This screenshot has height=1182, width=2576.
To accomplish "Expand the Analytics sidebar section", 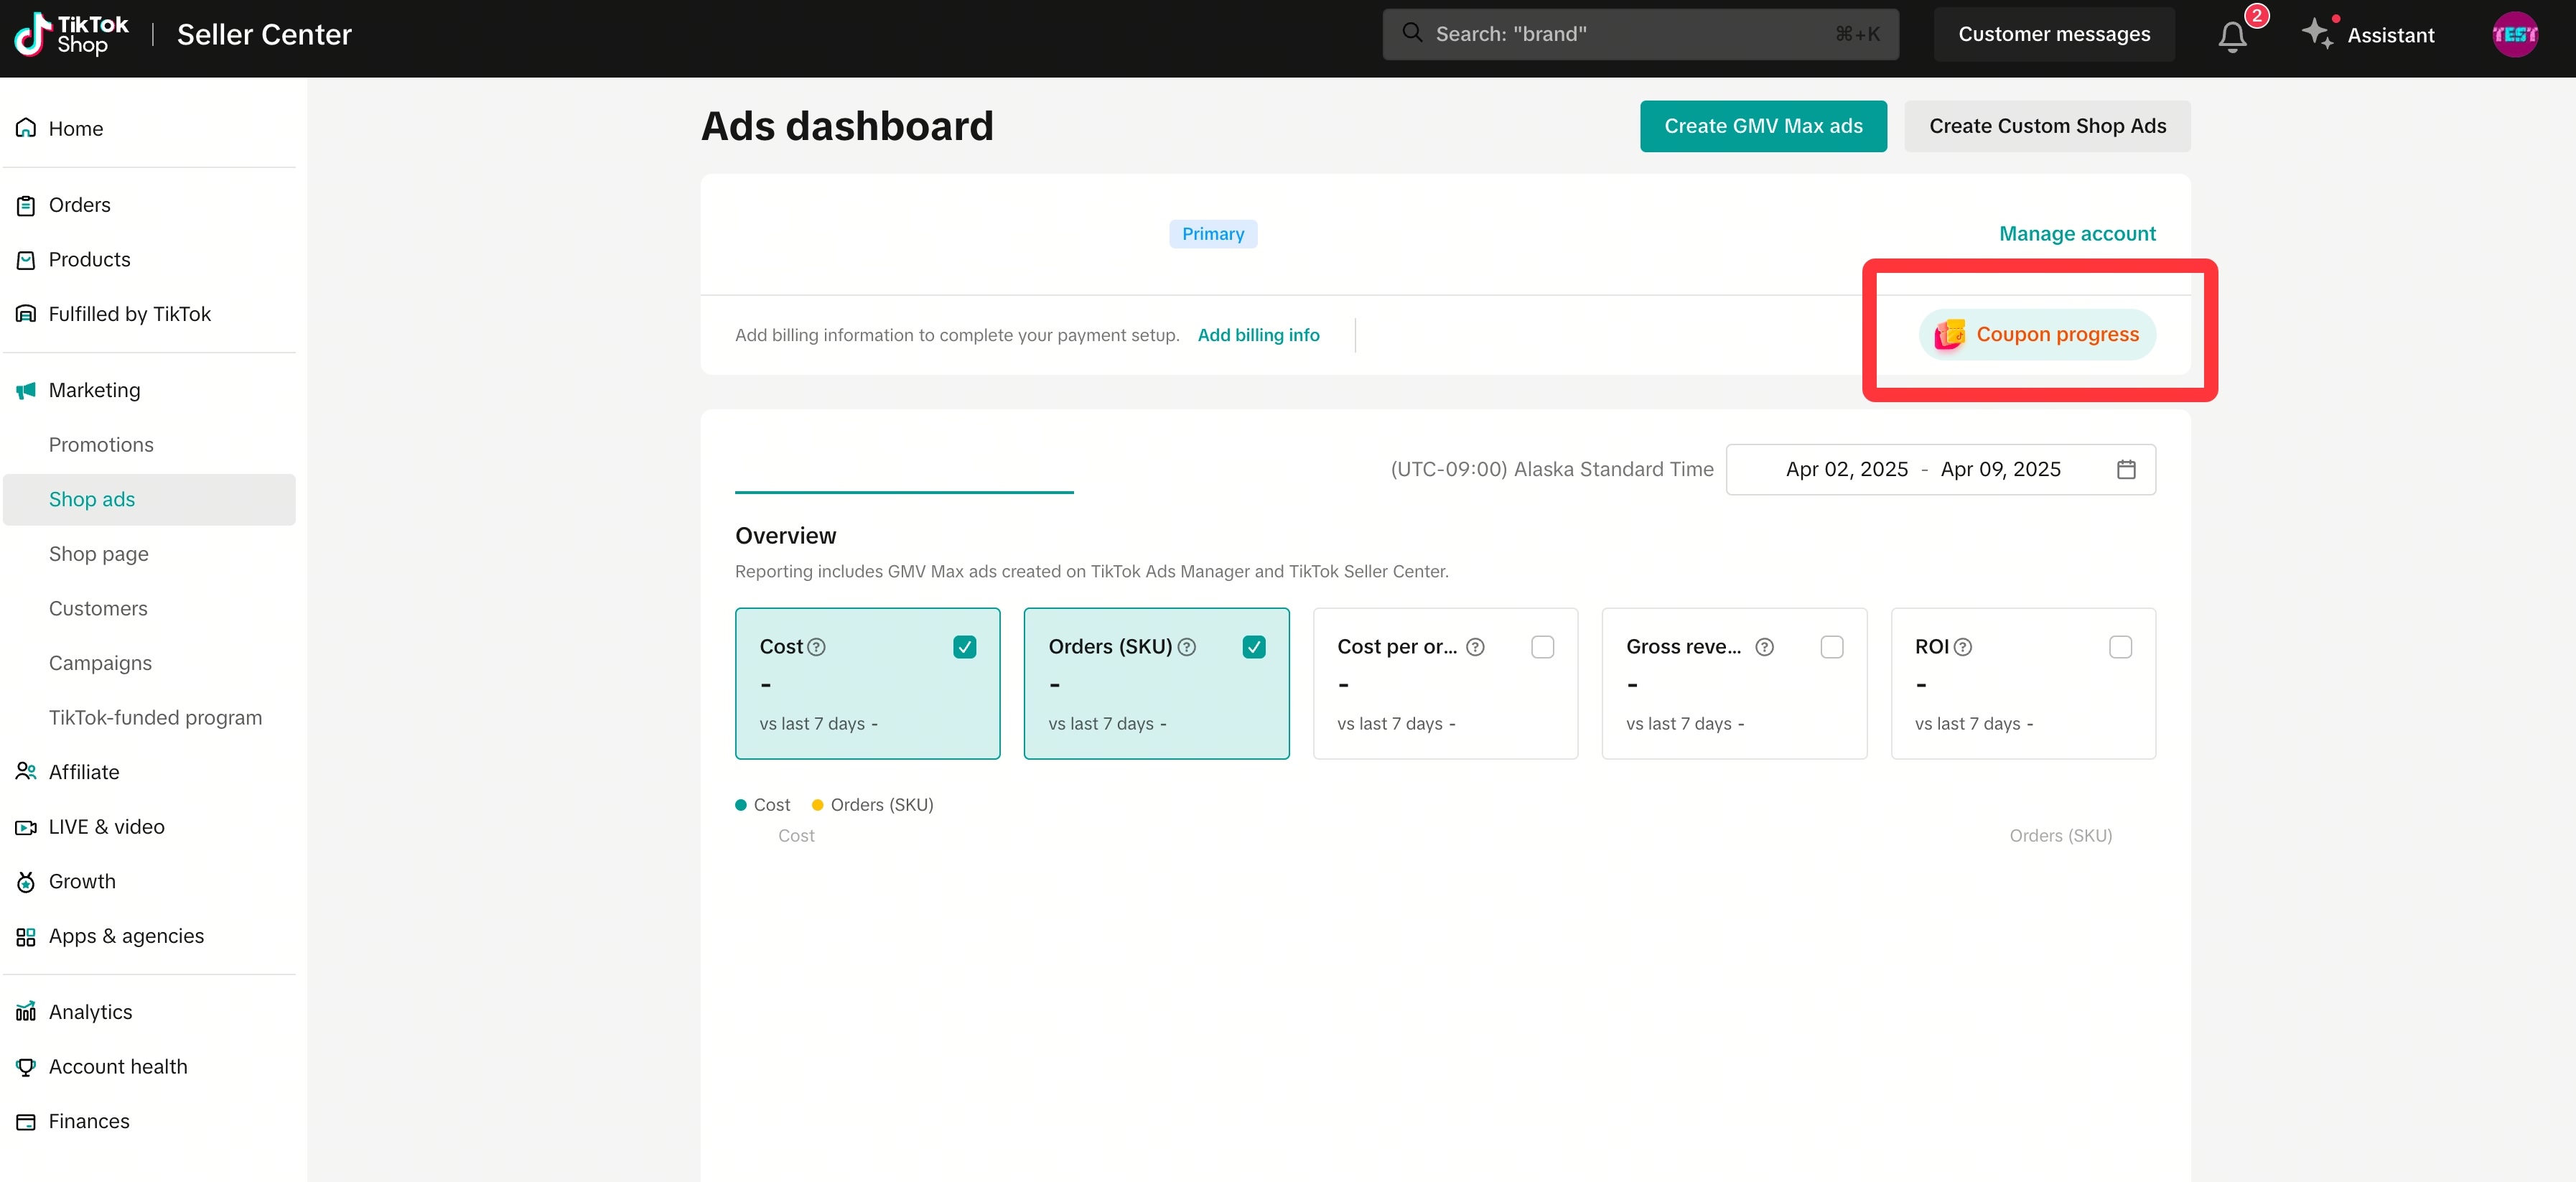I will point(149,1012).
